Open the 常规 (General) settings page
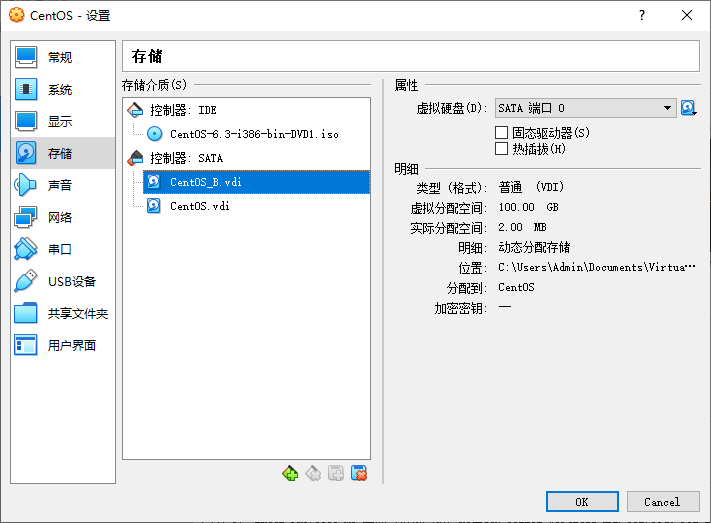711x523 pixels. point(63,58)
